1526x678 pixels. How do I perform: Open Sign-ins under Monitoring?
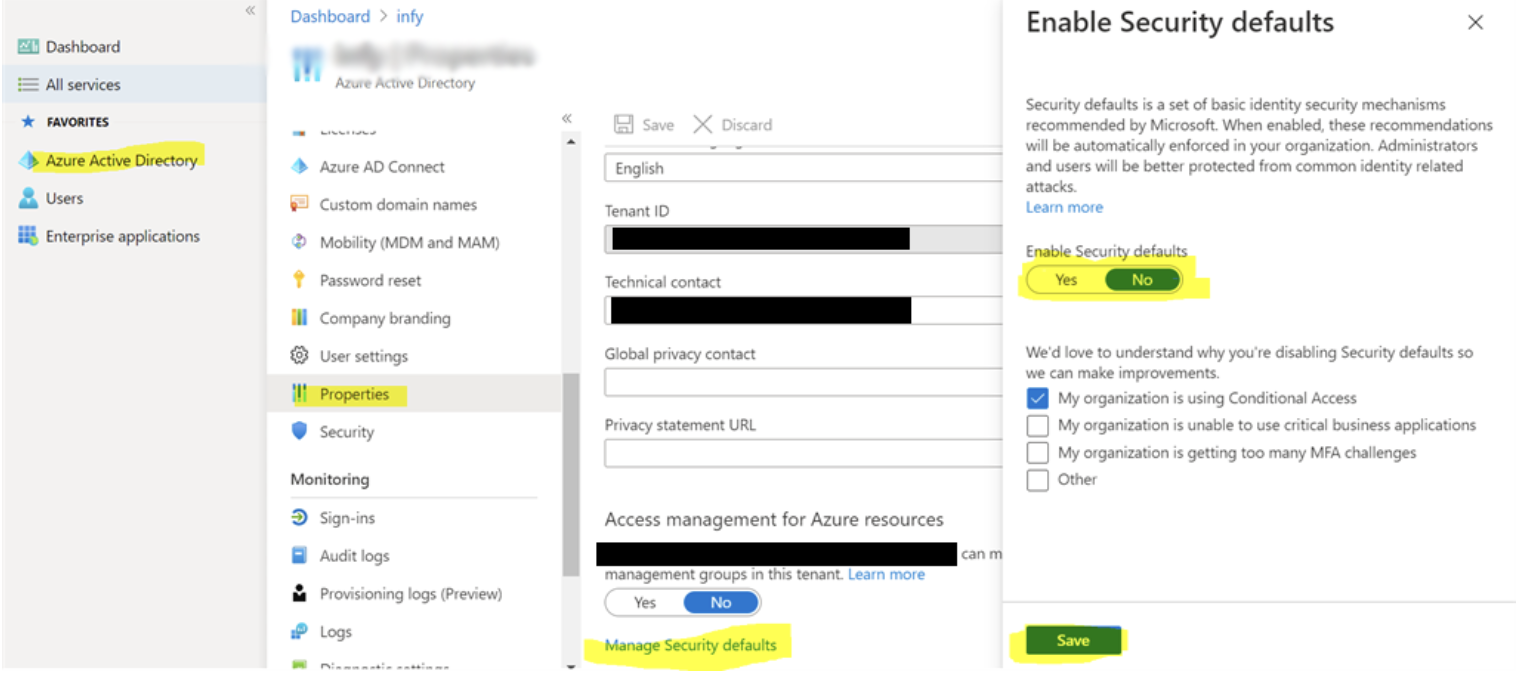(347, 518)
